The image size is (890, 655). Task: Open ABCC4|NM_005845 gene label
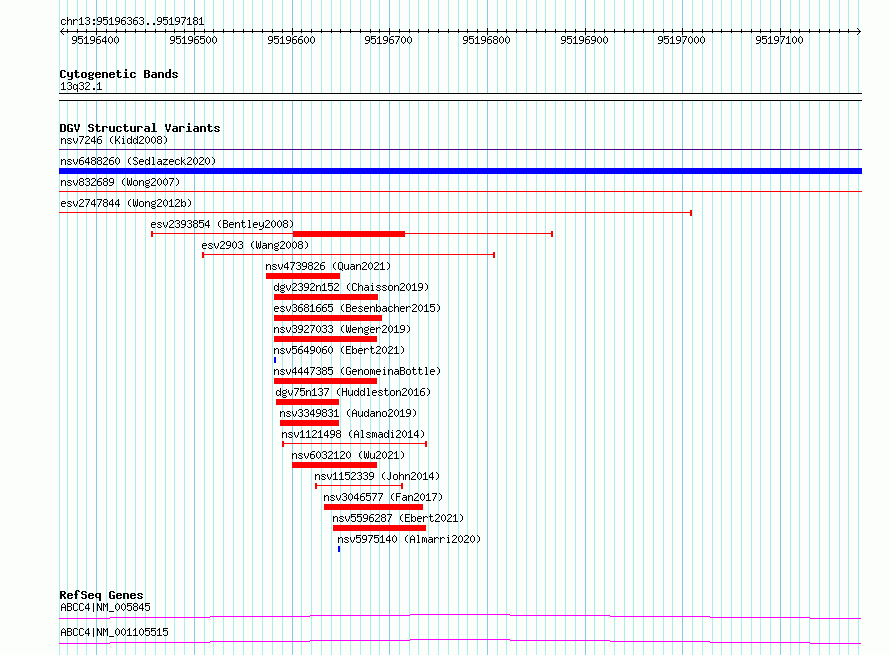pyautogui.click(x=106, y=607)
